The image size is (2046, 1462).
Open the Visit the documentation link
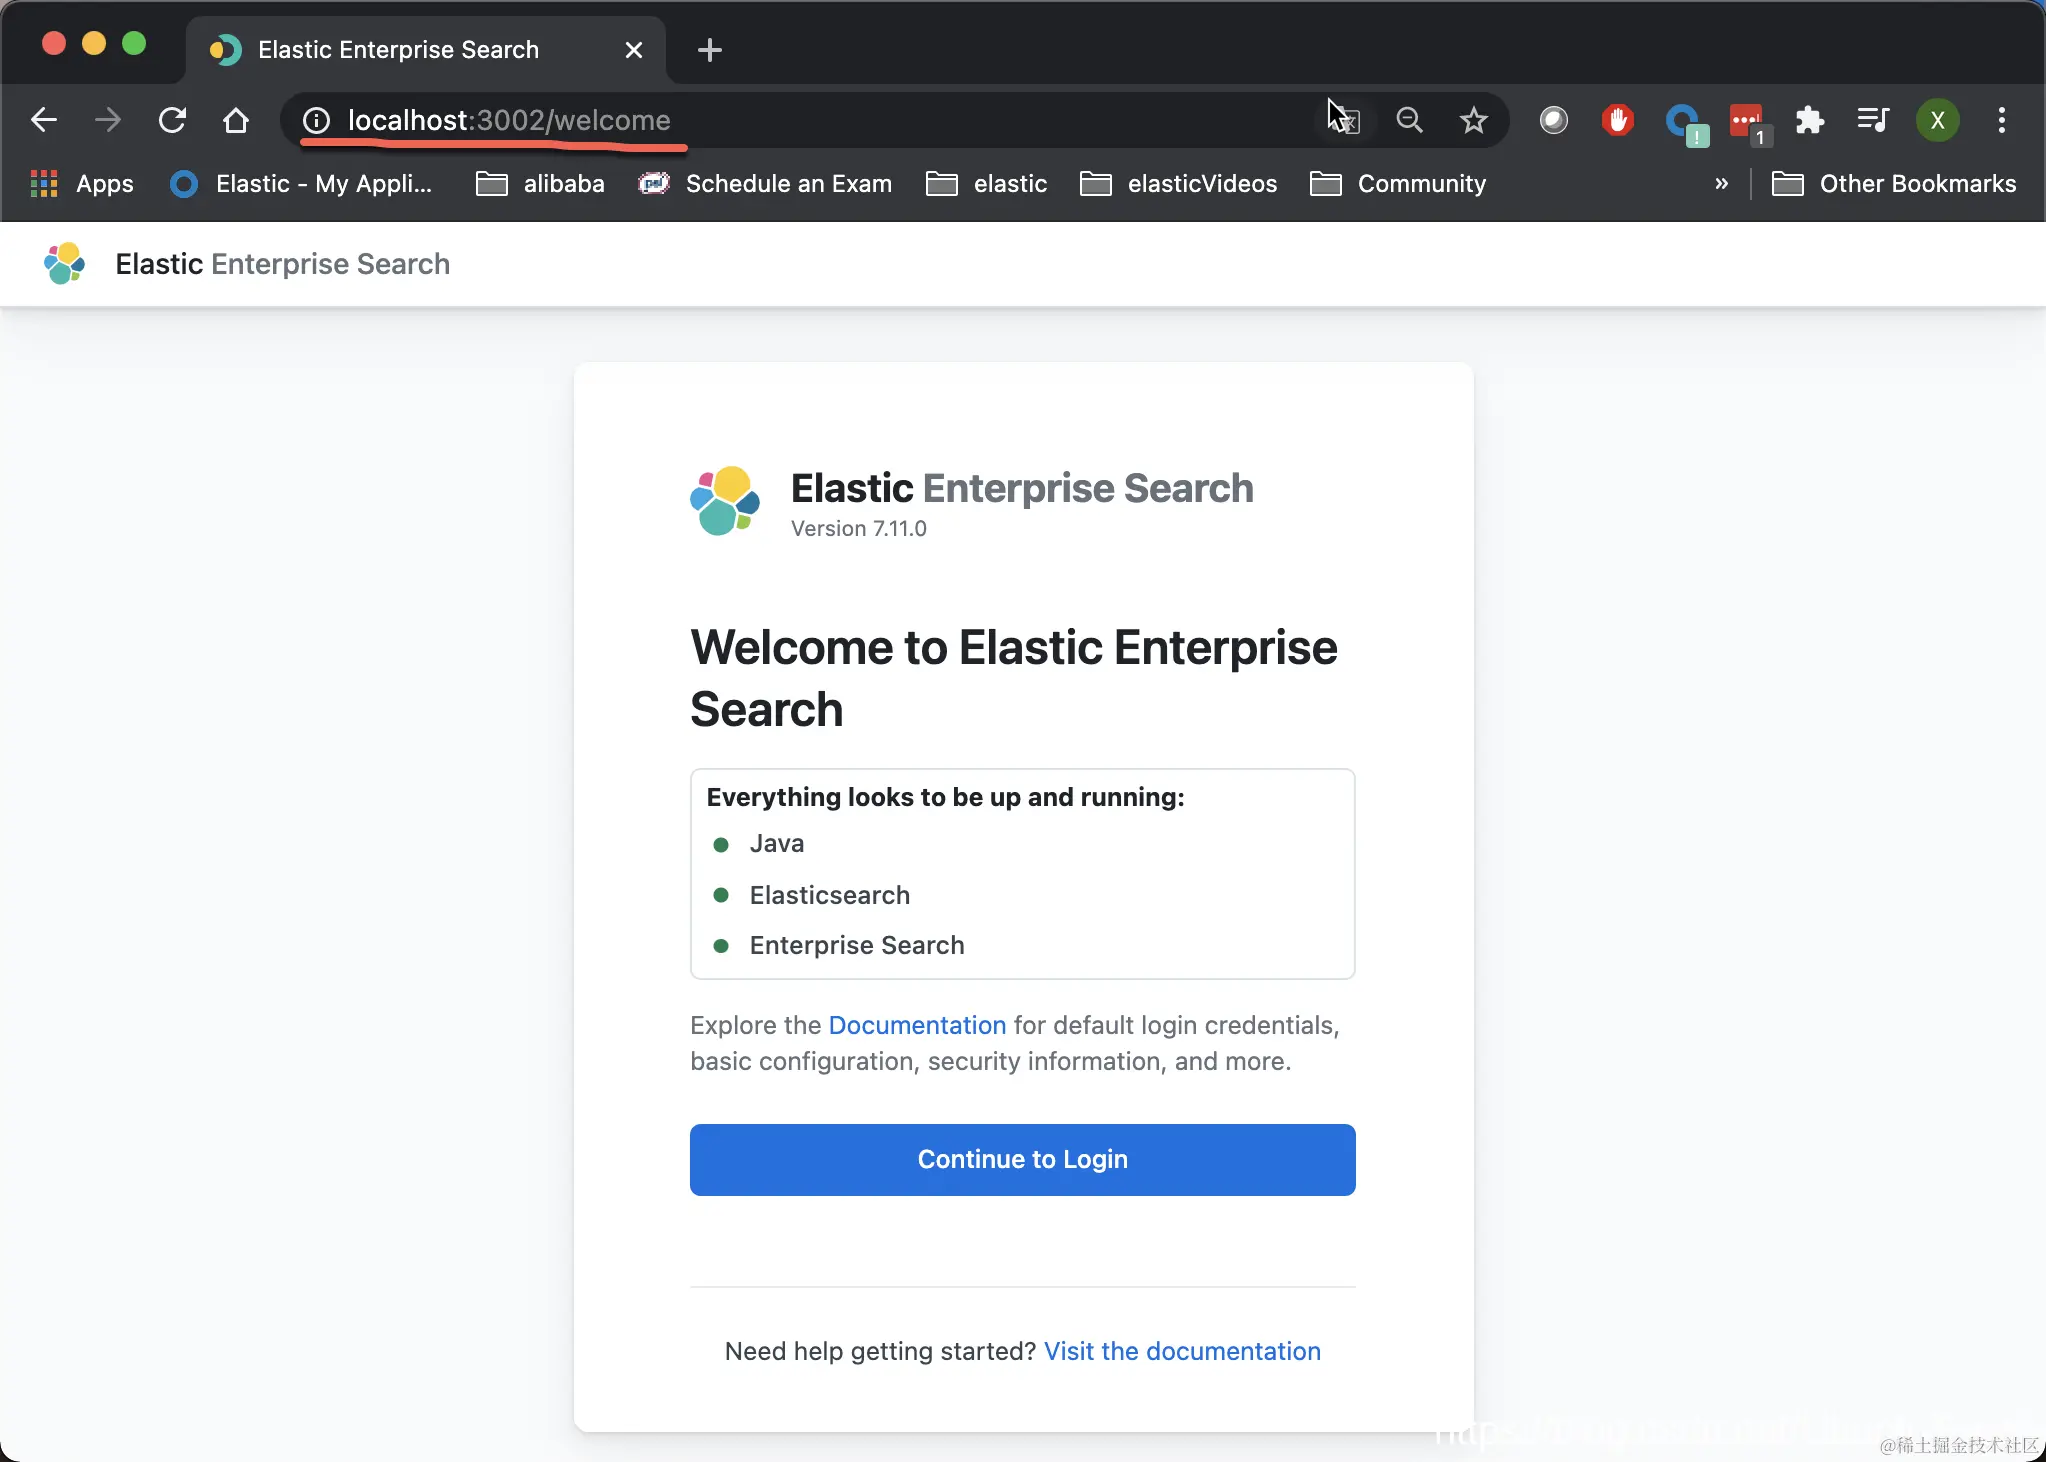[1182, 1351]
